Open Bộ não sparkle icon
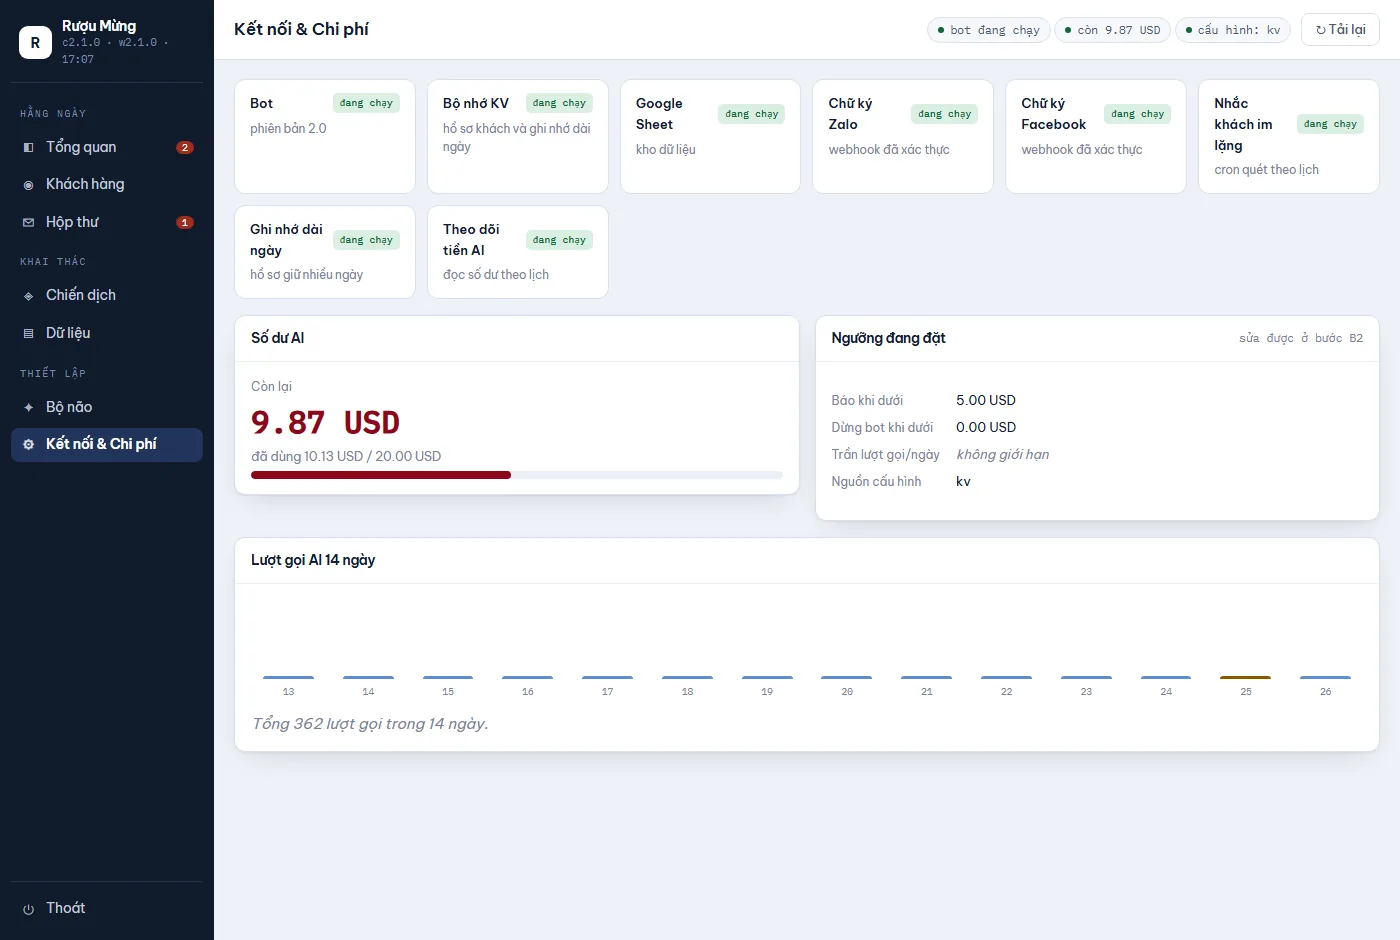 28,408
